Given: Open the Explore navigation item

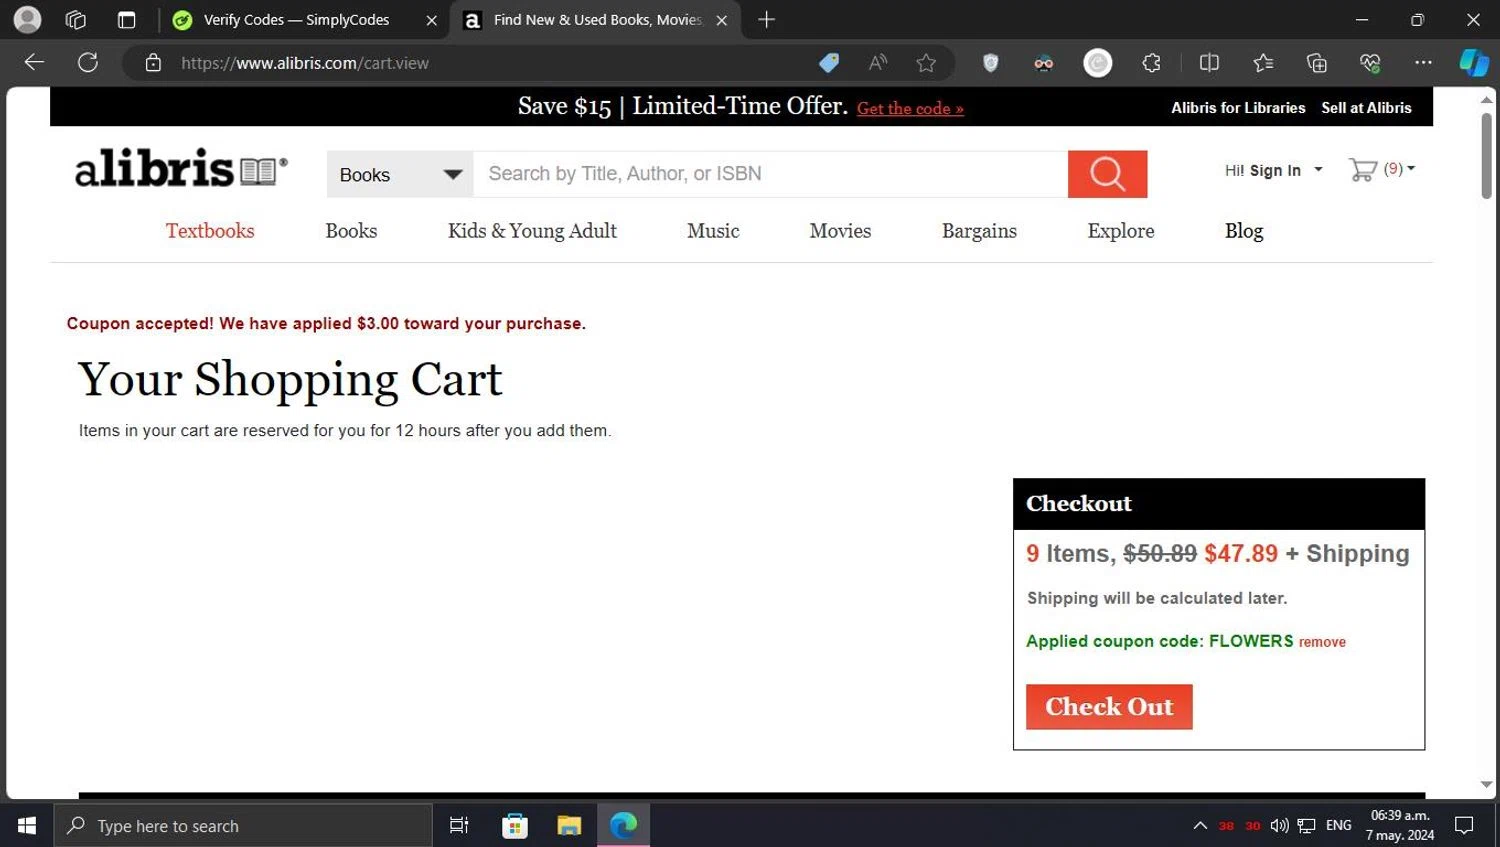Looking at the screenshot, I should [1121, 231].
